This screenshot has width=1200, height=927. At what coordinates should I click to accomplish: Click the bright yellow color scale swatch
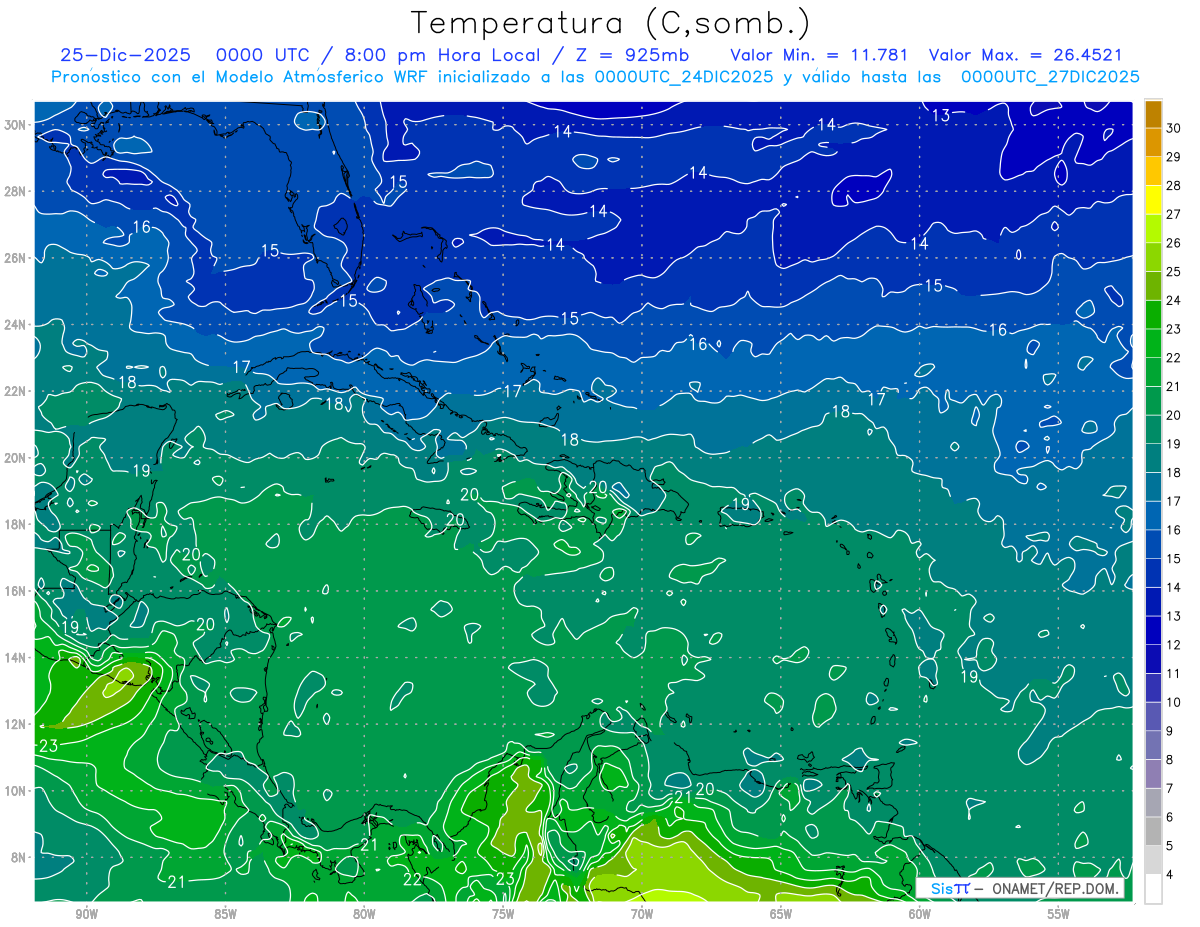(x=1153, y=199)
